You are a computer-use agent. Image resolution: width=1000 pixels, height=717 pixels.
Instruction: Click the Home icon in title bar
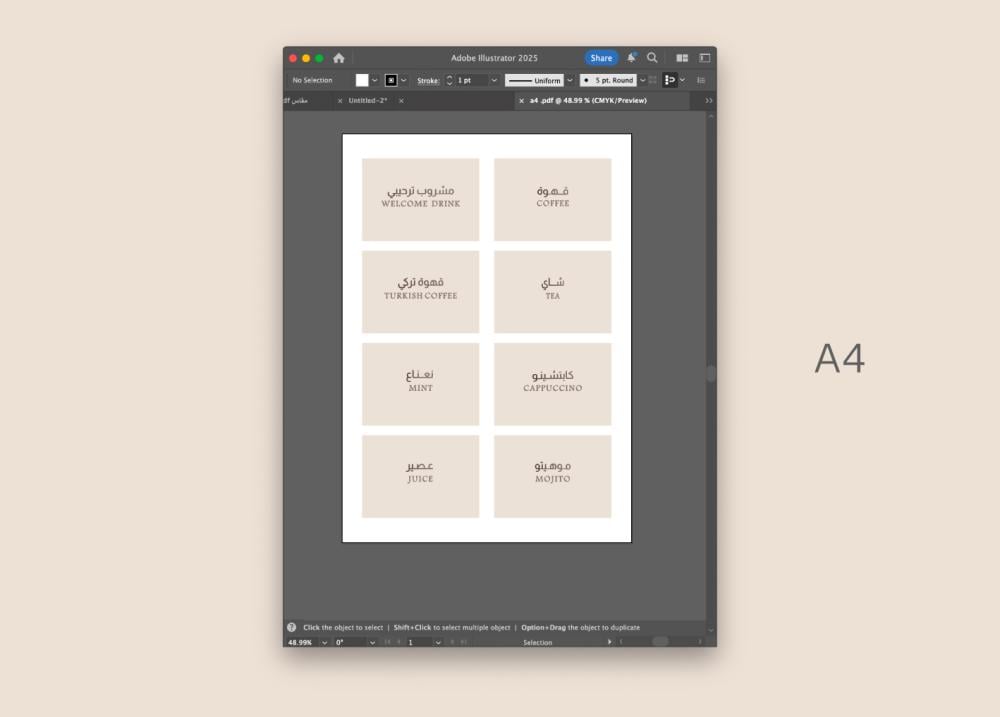[339, 58]
